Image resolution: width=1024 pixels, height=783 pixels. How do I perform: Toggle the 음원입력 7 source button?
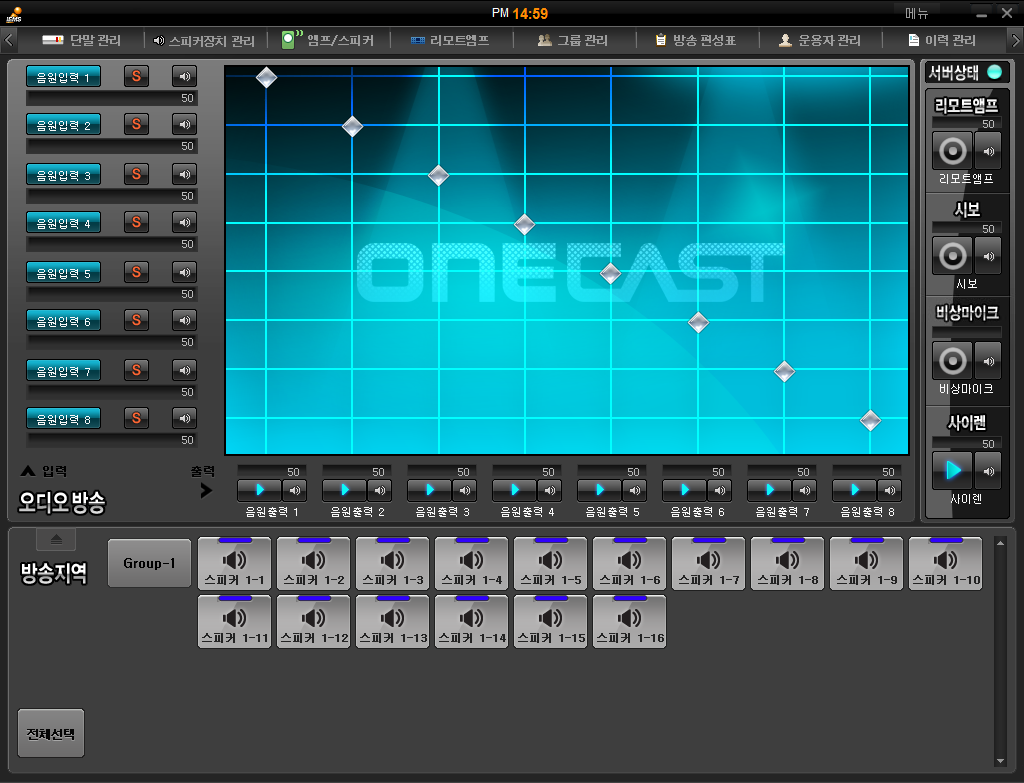click(x=63, y=371)
